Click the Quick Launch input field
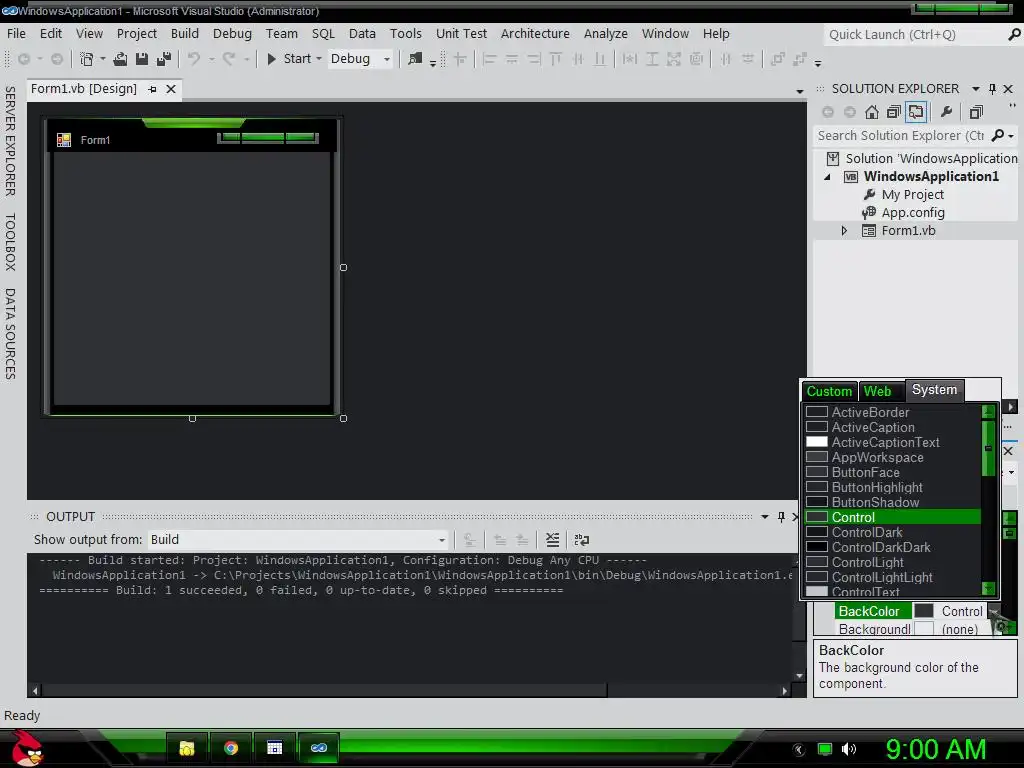 (913, 35)
